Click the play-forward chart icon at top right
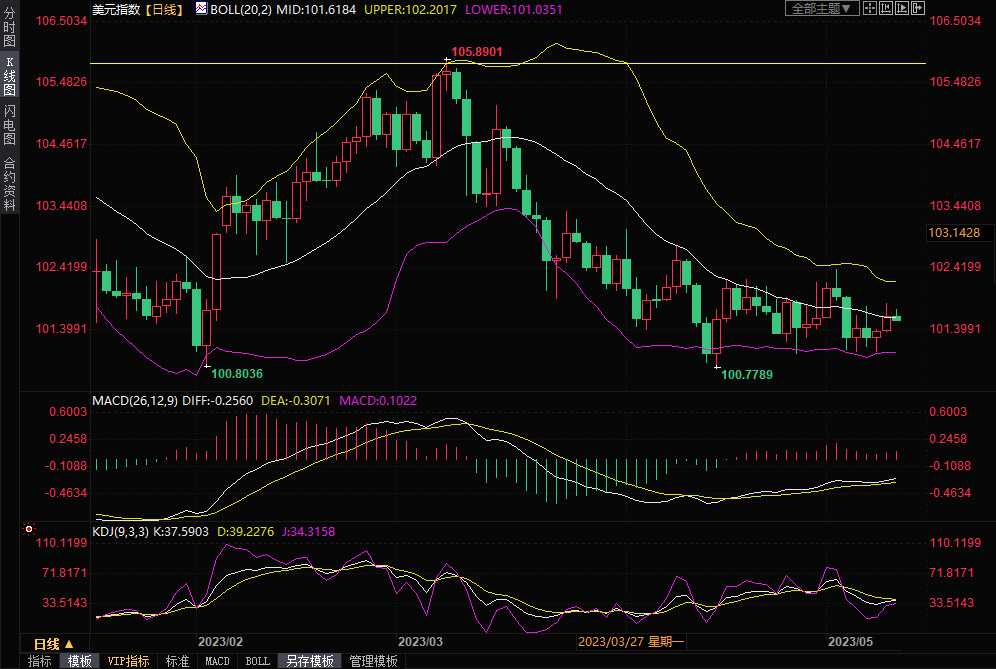 point(901,8)
